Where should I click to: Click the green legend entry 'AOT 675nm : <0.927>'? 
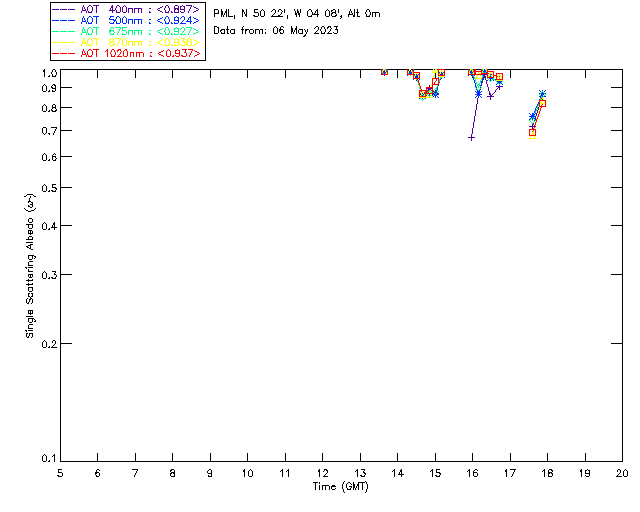[140, 31]
